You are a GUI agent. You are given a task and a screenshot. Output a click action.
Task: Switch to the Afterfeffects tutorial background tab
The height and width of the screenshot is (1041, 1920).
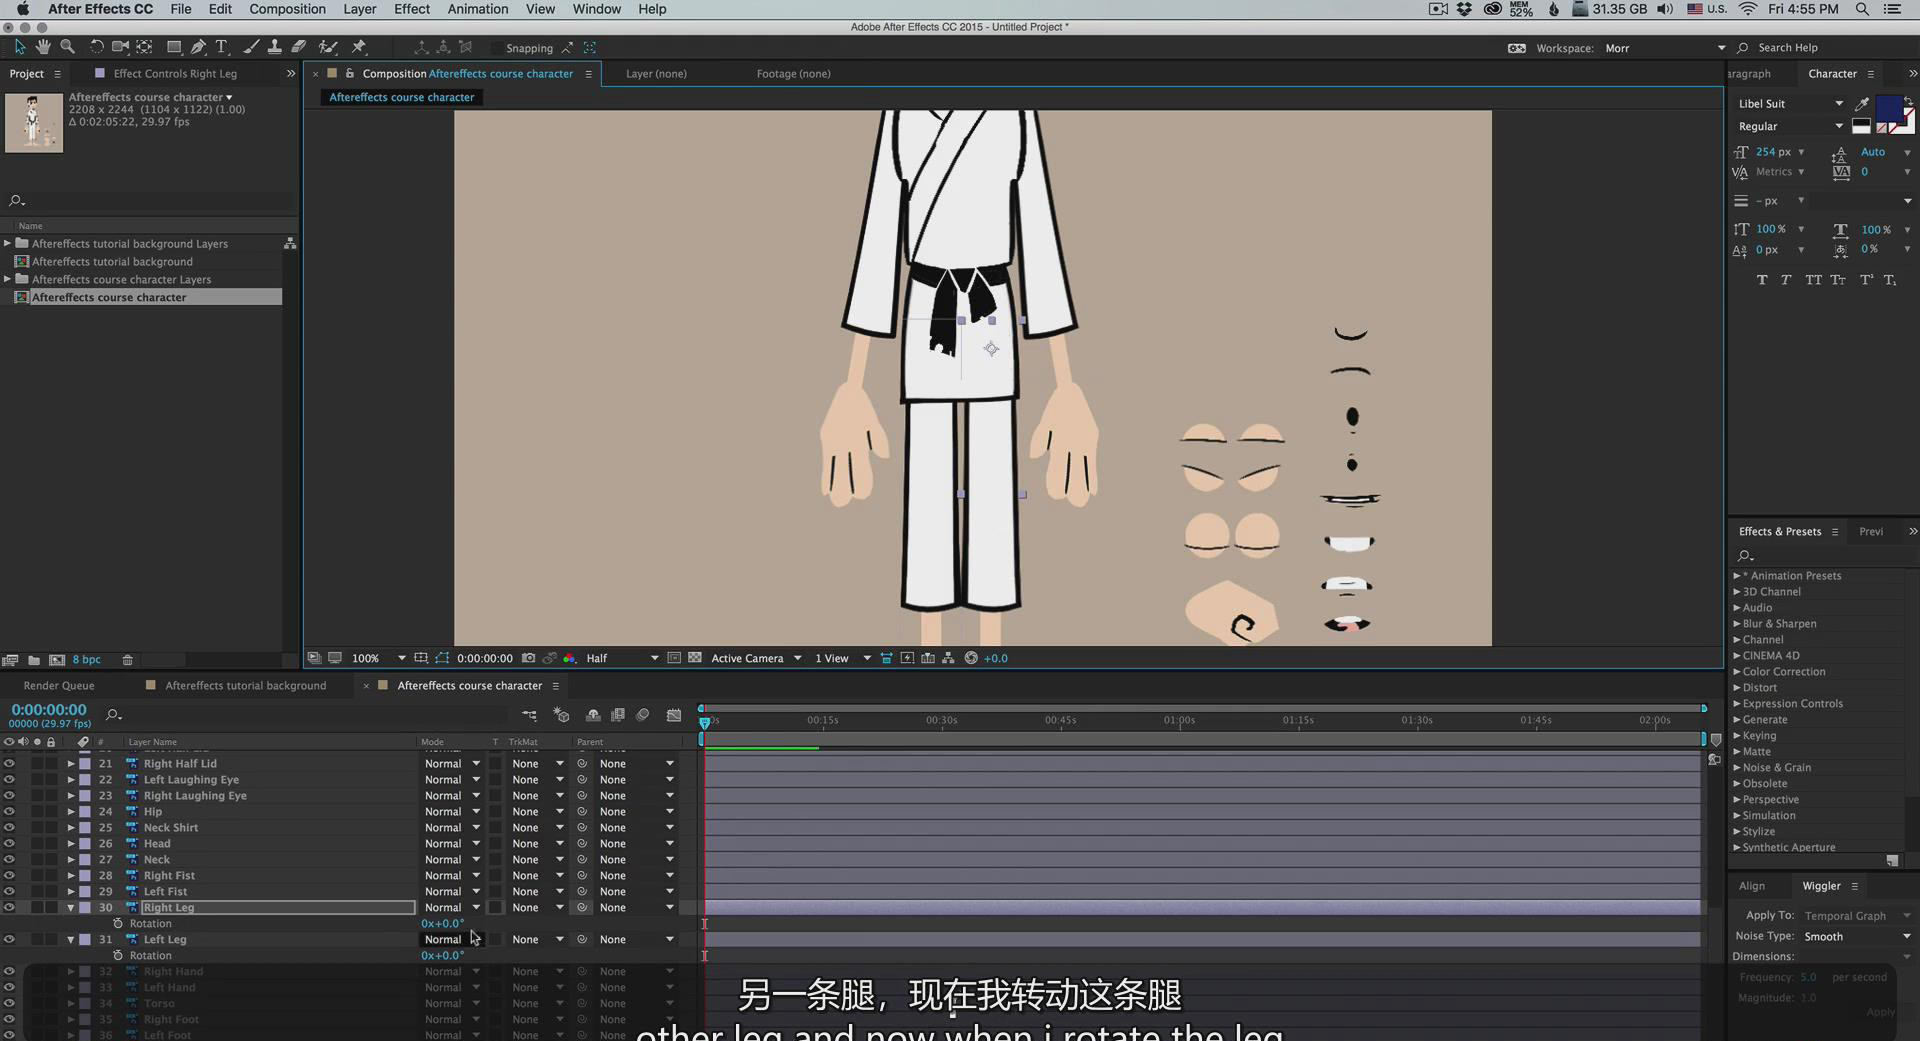click(245, 686)
